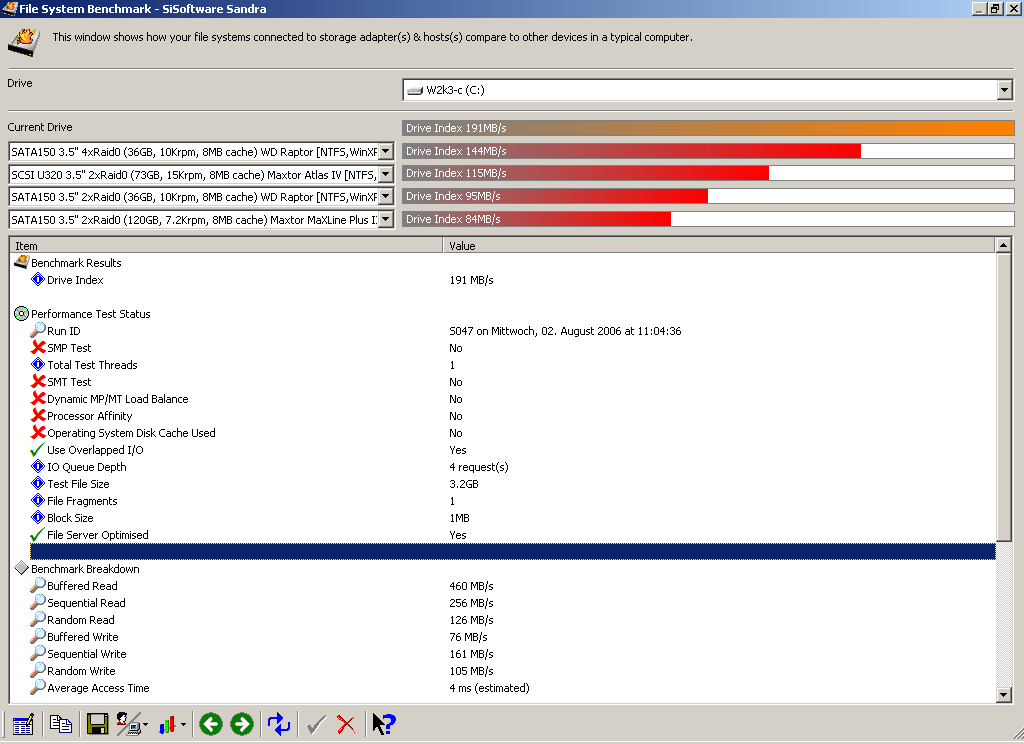Select the Average Access Time row

coord(503,687)
